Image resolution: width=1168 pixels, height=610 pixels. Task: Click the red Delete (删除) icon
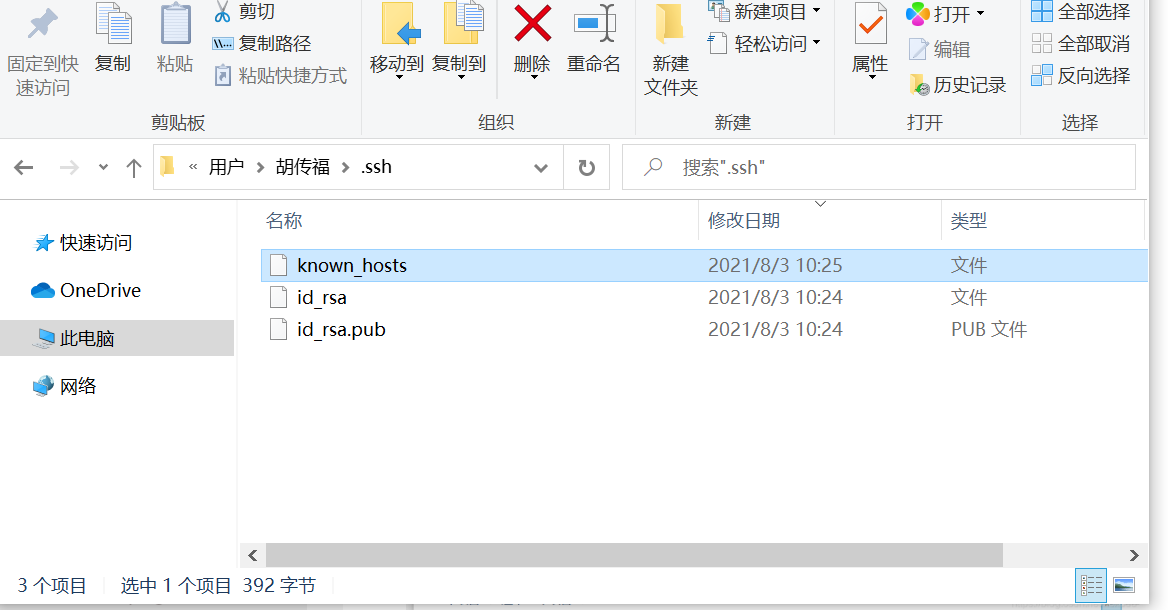(533, 24)
